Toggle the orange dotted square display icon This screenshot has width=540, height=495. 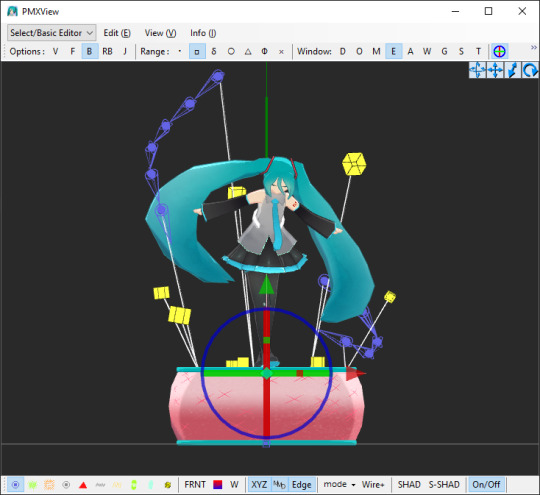(x=49, y=485)
